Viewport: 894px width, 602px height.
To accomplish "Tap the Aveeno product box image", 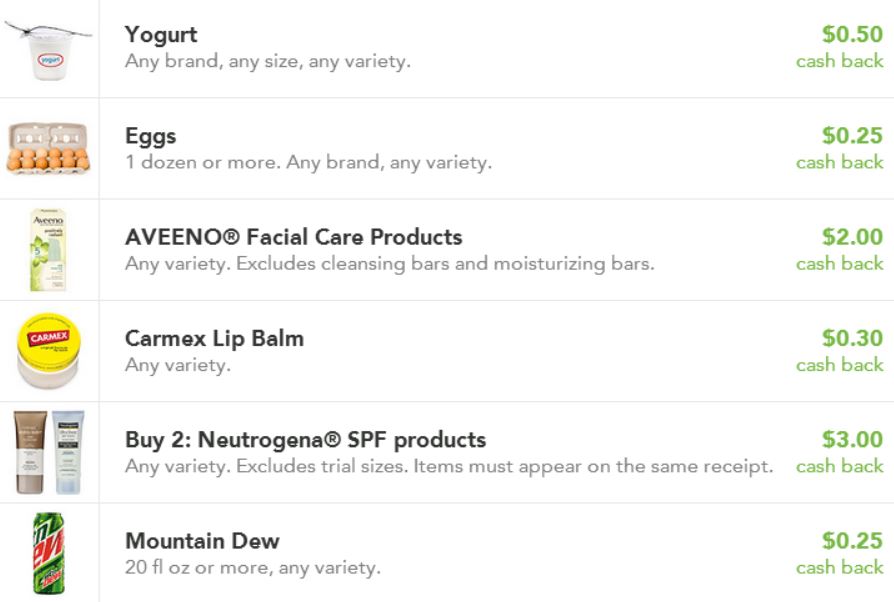I will point(47,250).
